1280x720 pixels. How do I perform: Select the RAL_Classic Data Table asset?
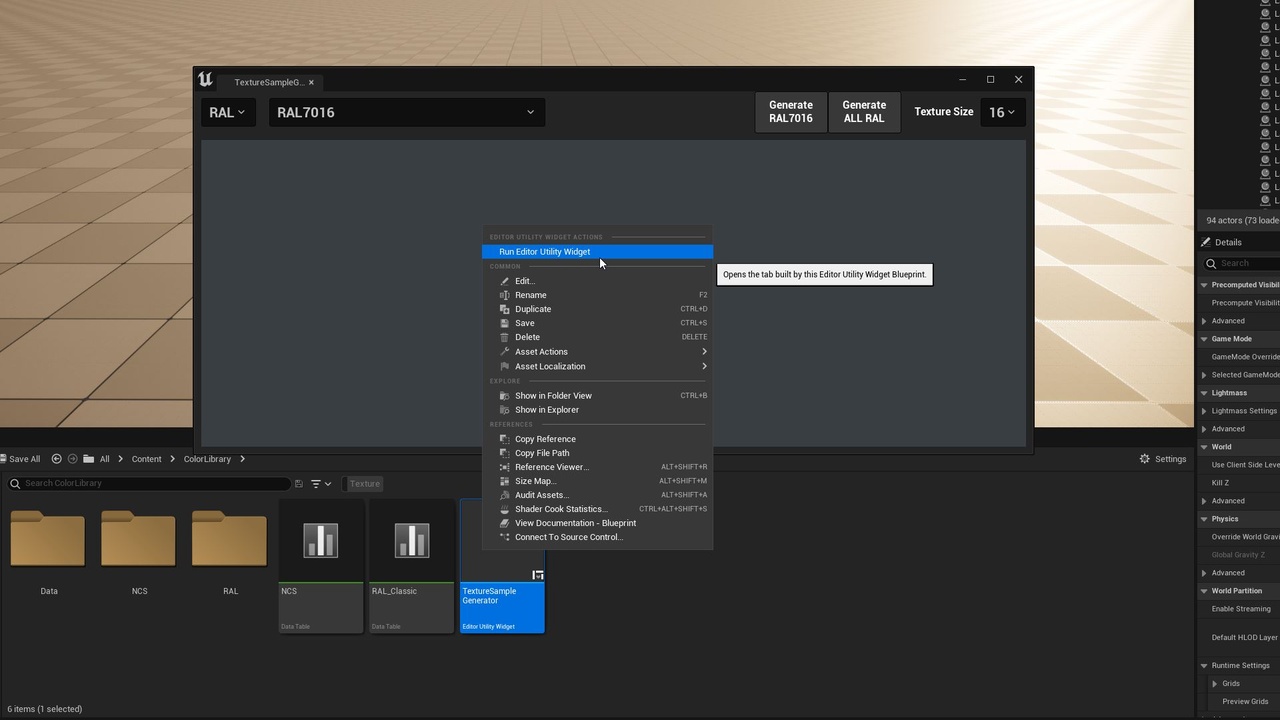[411, 566]
